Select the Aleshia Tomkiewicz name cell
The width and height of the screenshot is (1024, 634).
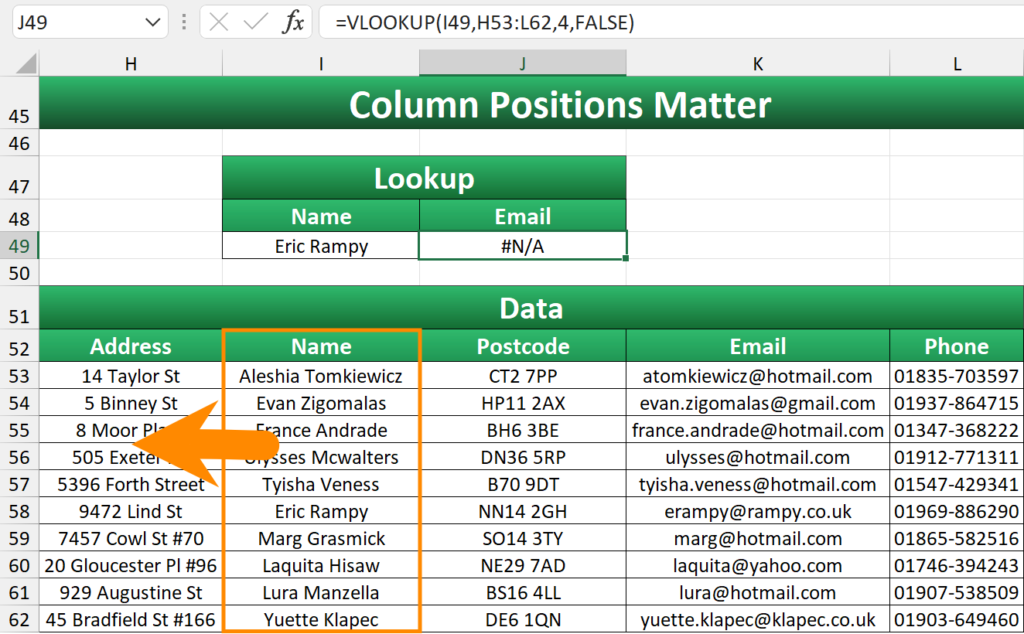pos(321,376)
